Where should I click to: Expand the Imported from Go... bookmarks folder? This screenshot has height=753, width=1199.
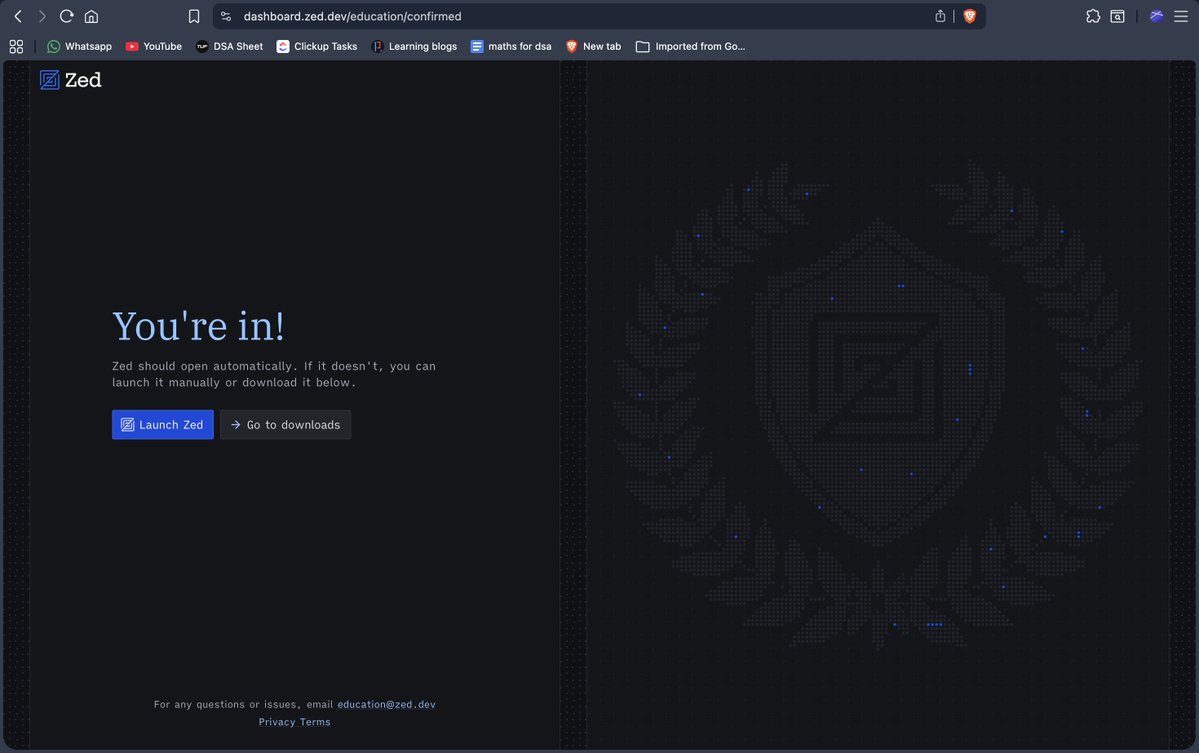(x=690, y=47)
